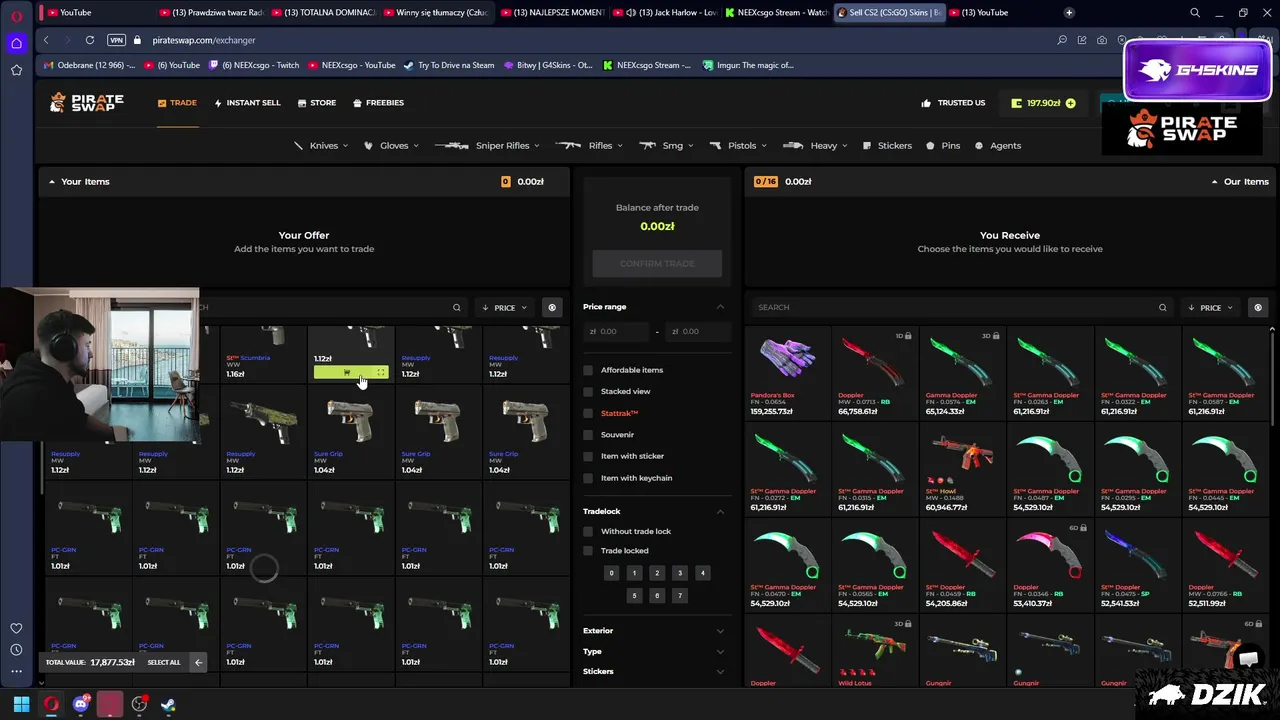1280x720 pixels.
Task: Click Select All in inventory
Action: (164, 662)
